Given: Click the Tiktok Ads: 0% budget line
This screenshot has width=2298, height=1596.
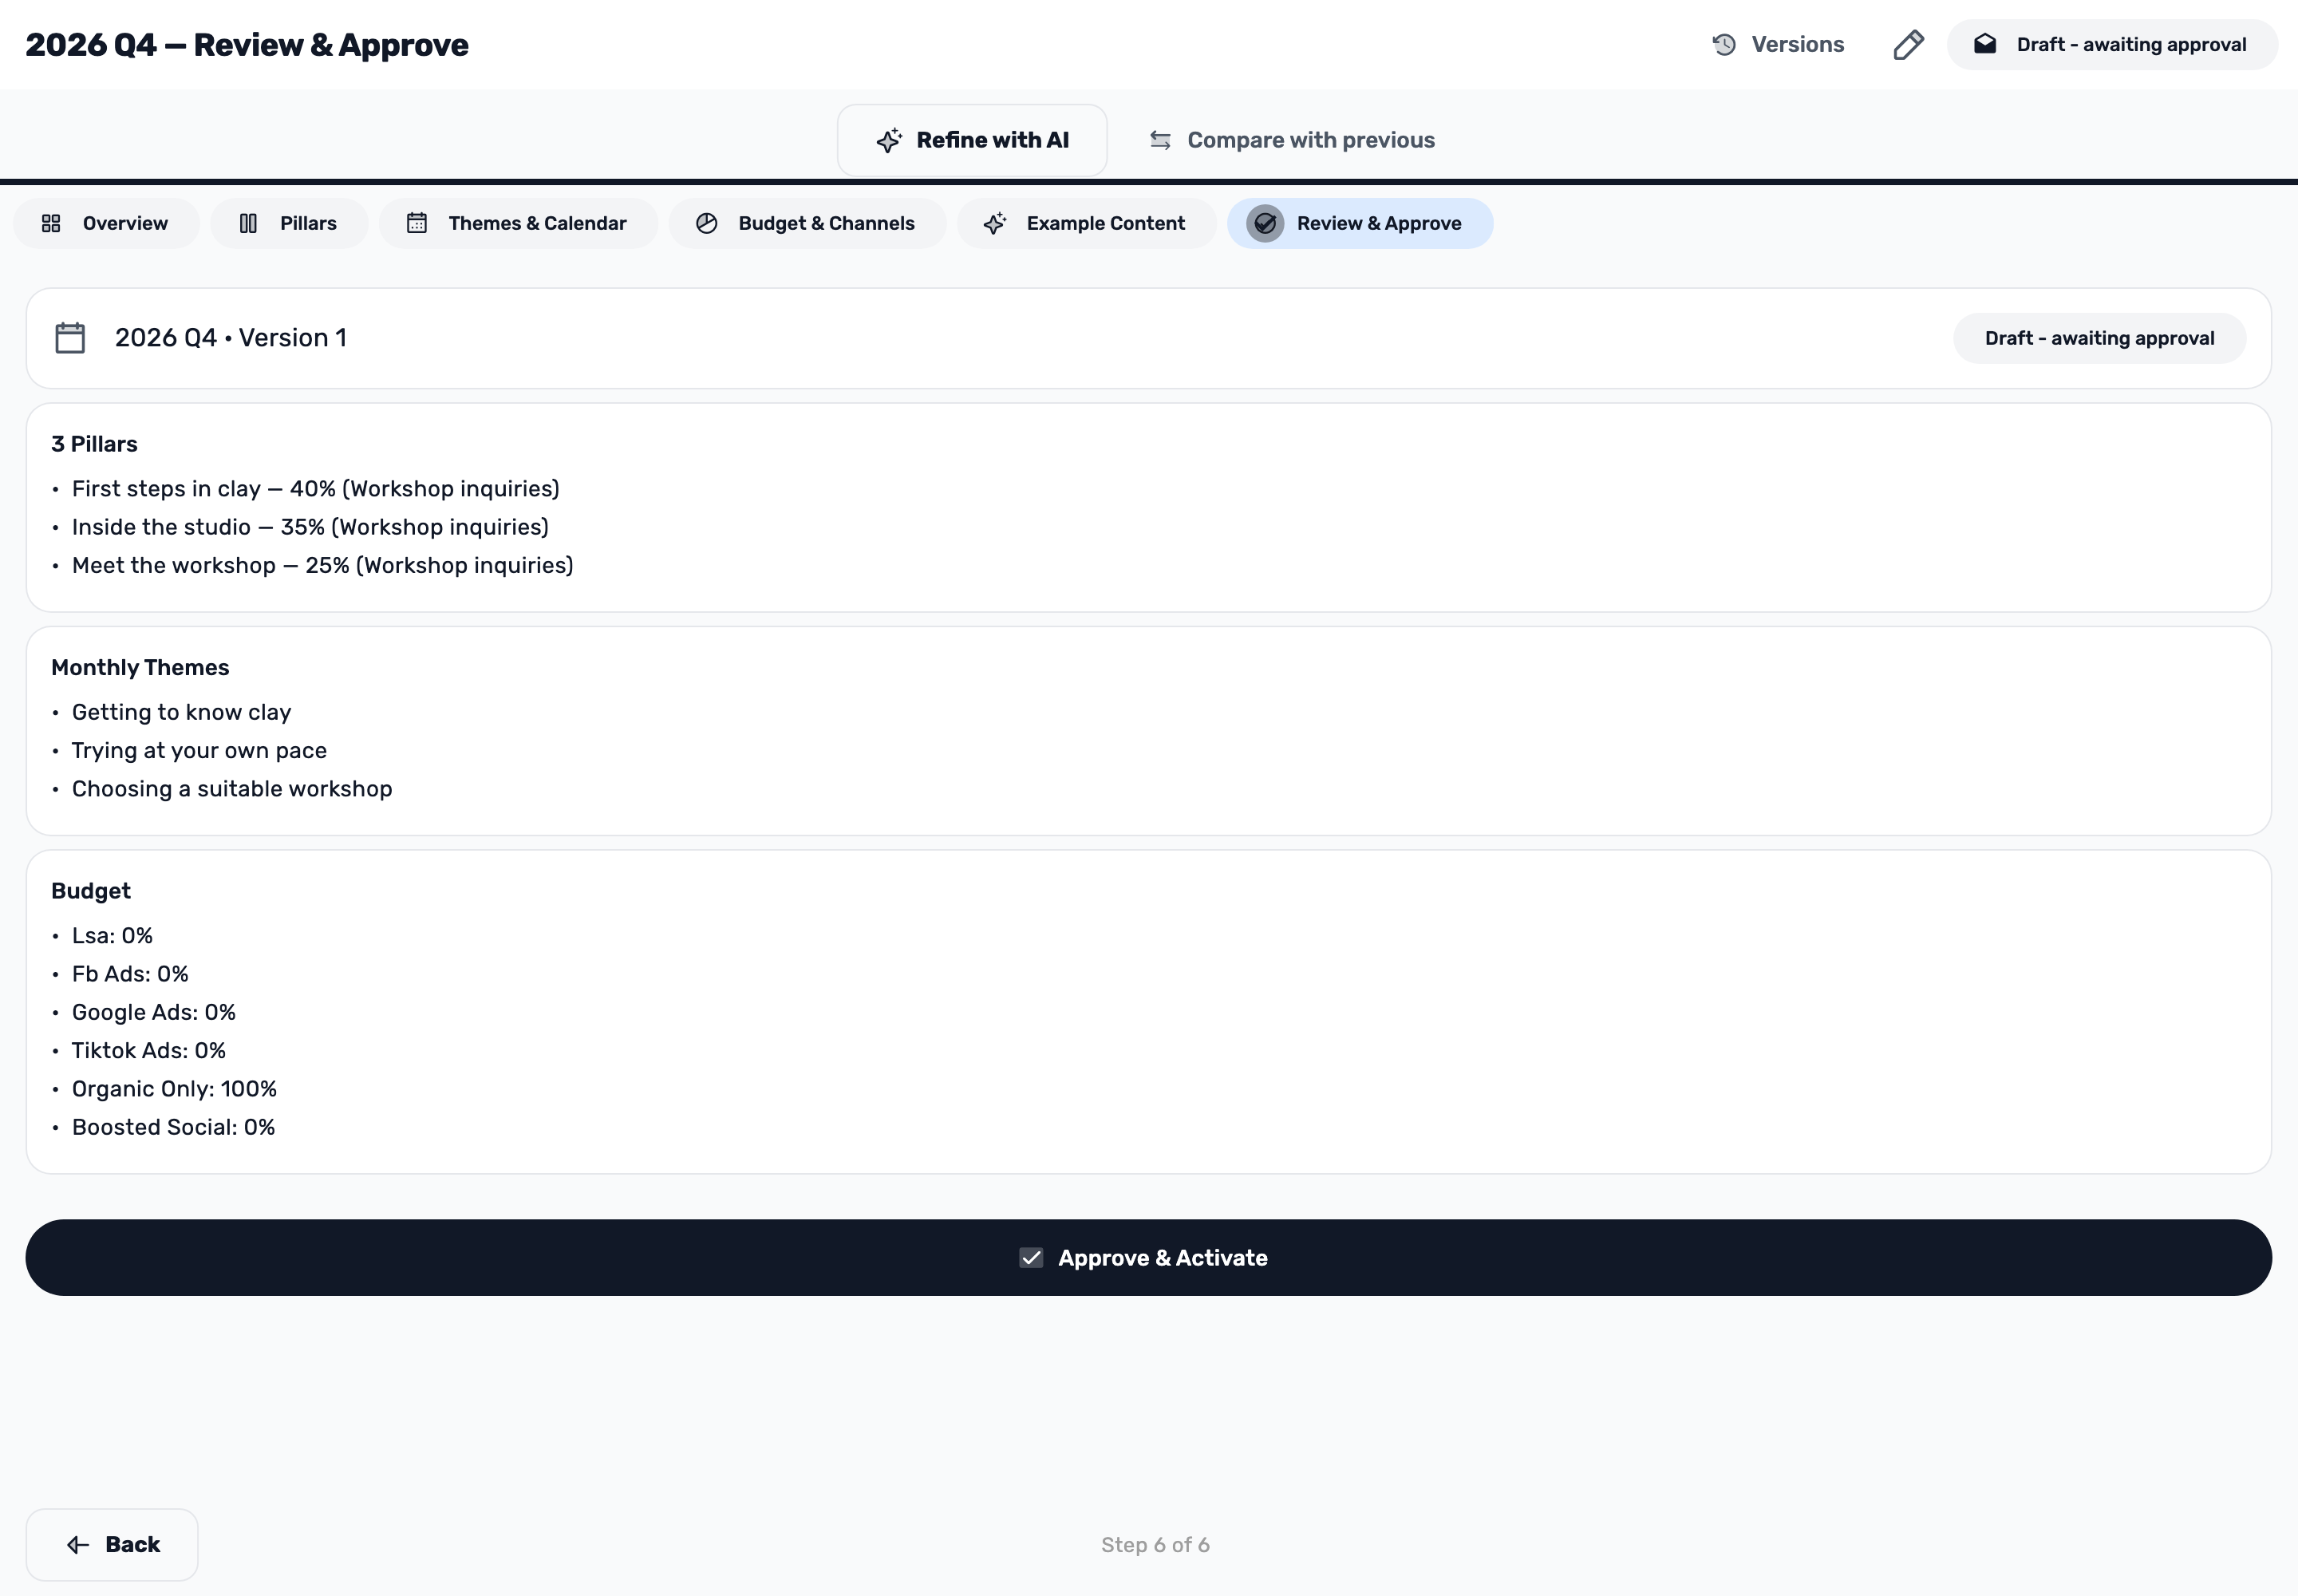Looking at the screenshot, I should [x=149, y=1051].
